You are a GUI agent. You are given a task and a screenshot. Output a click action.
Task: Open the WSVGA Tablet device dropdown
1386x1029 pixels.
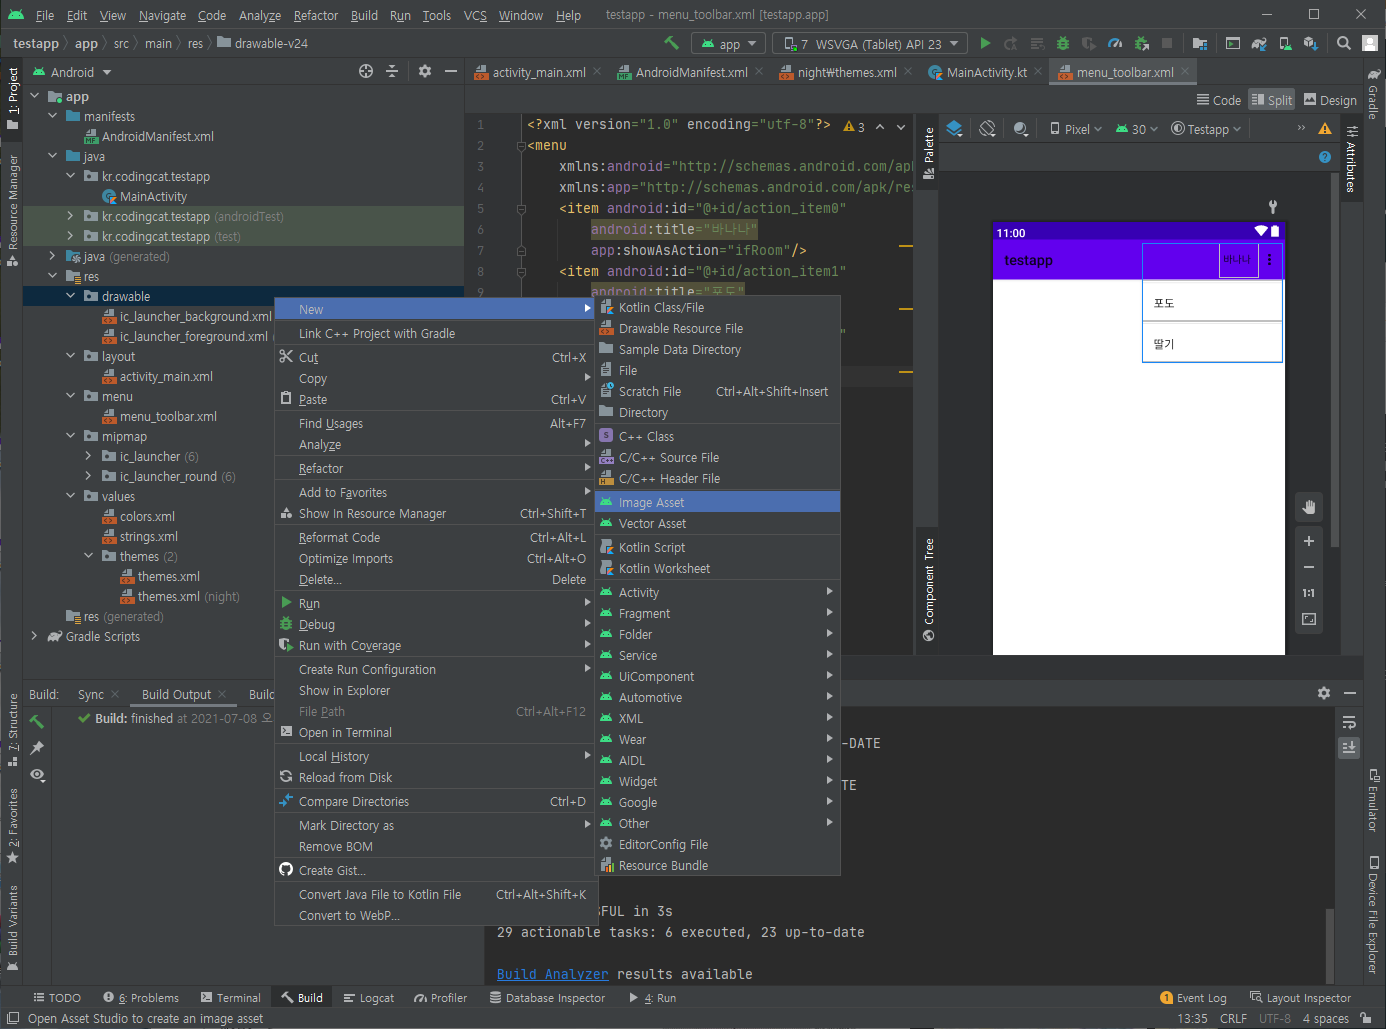point(870,44)
